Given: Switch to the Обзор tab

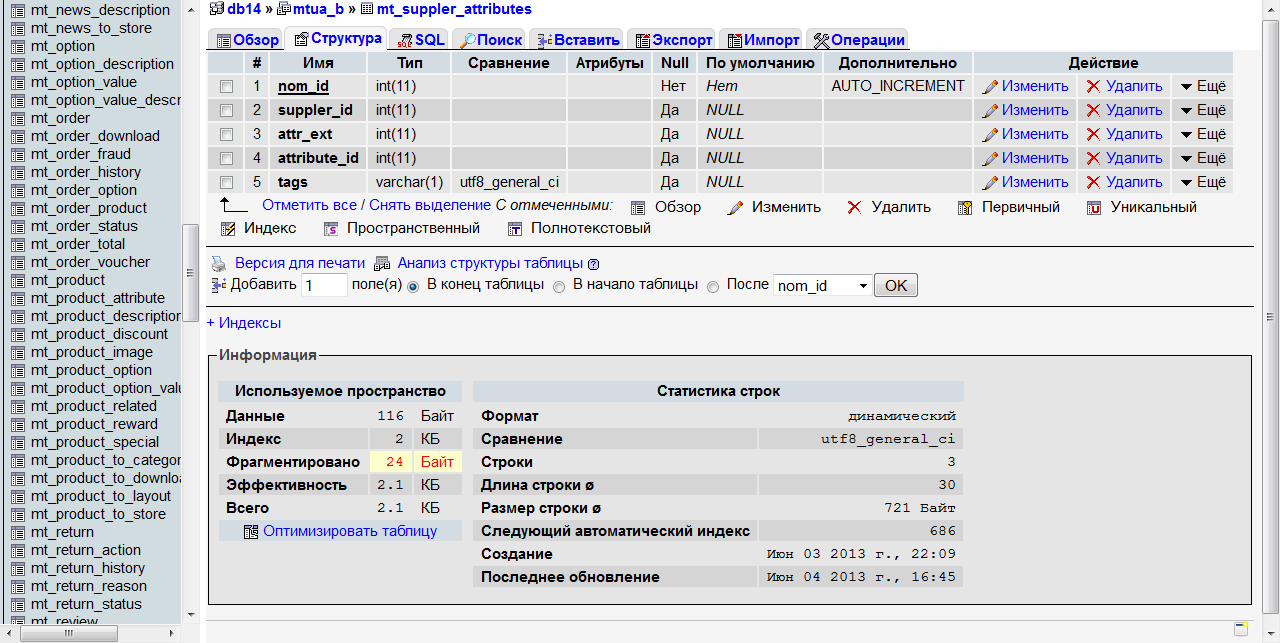Looking at the screenshot, I should click(246, 40).
